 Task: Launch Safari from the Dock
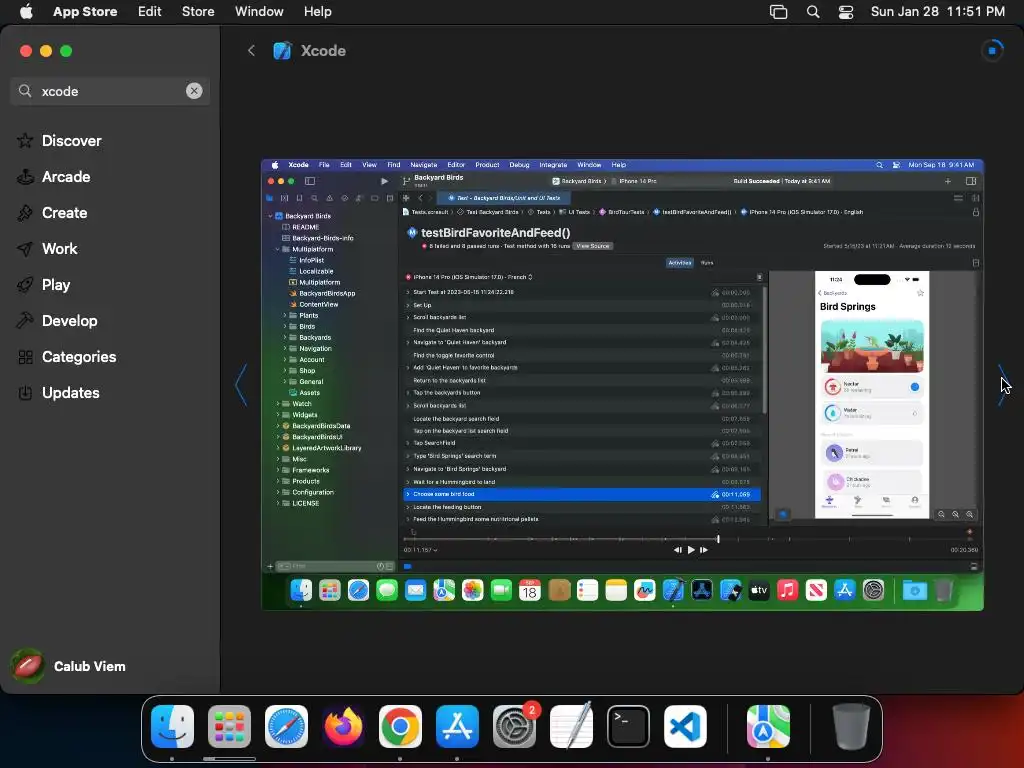(x=286, y=726)
